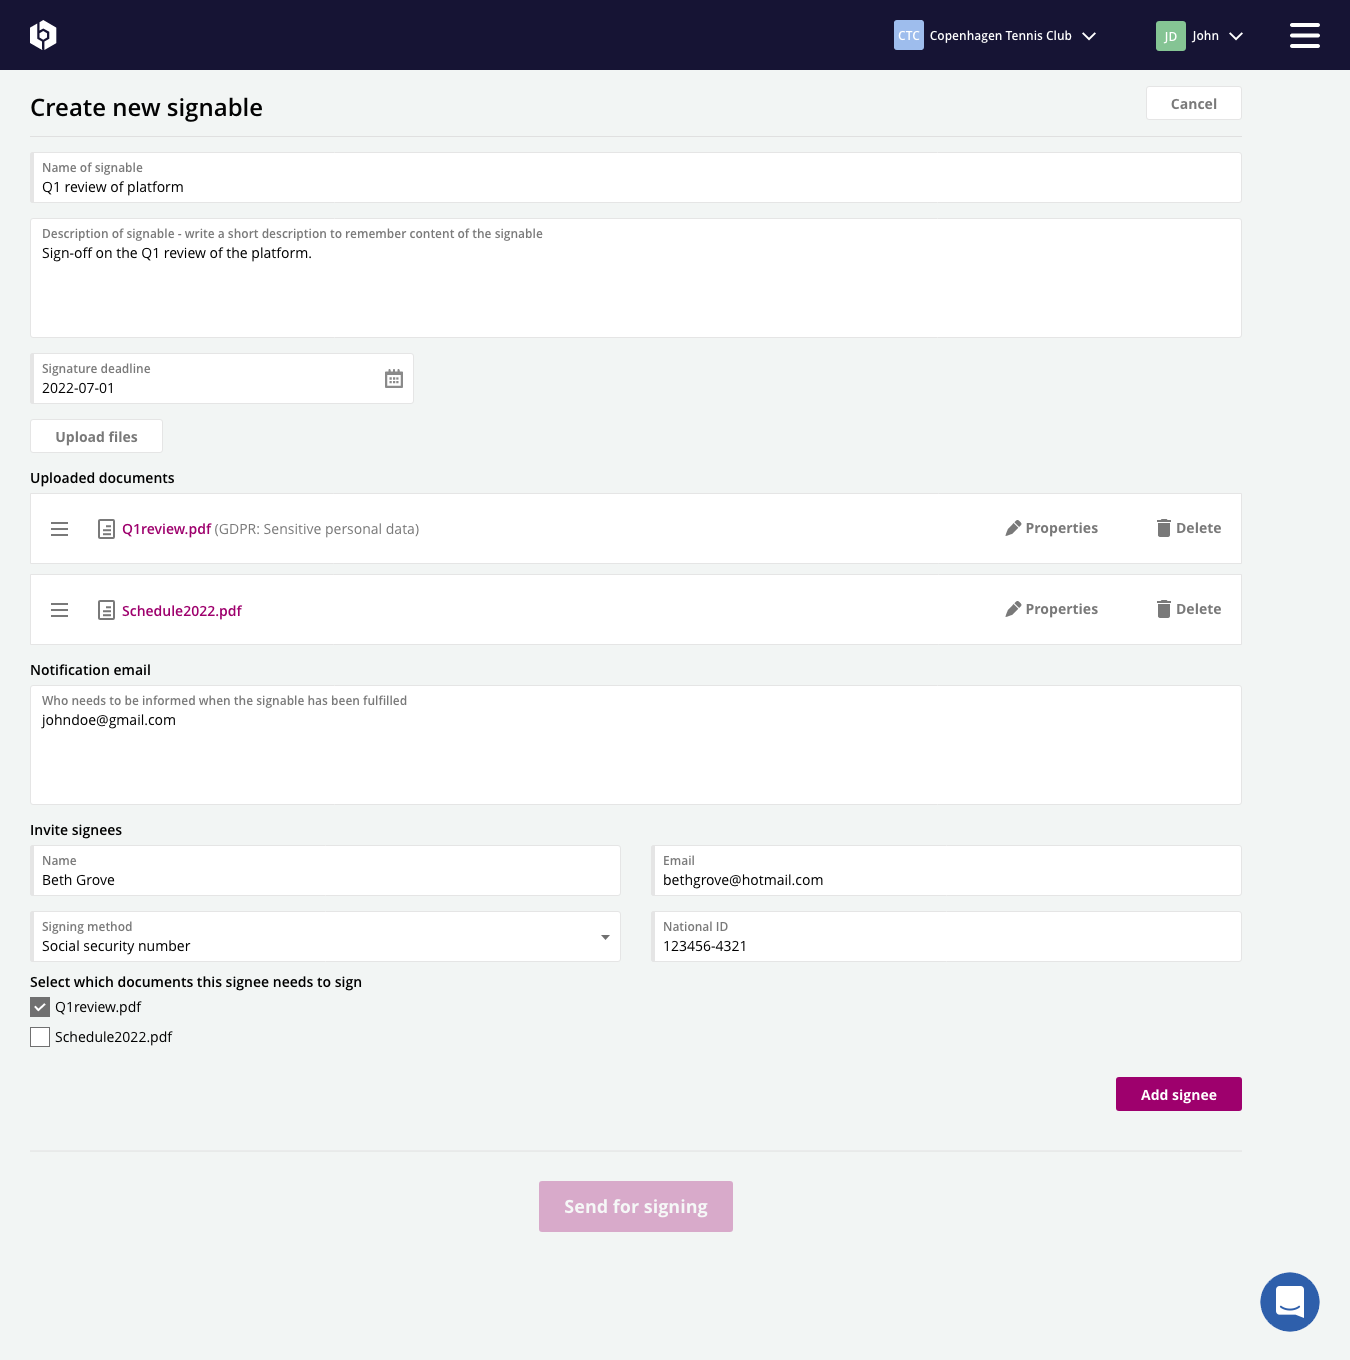Open the hamburger main menu
This screenshot has width=1350, height=1360.
pyautogui.click(x=1304, y=35)
